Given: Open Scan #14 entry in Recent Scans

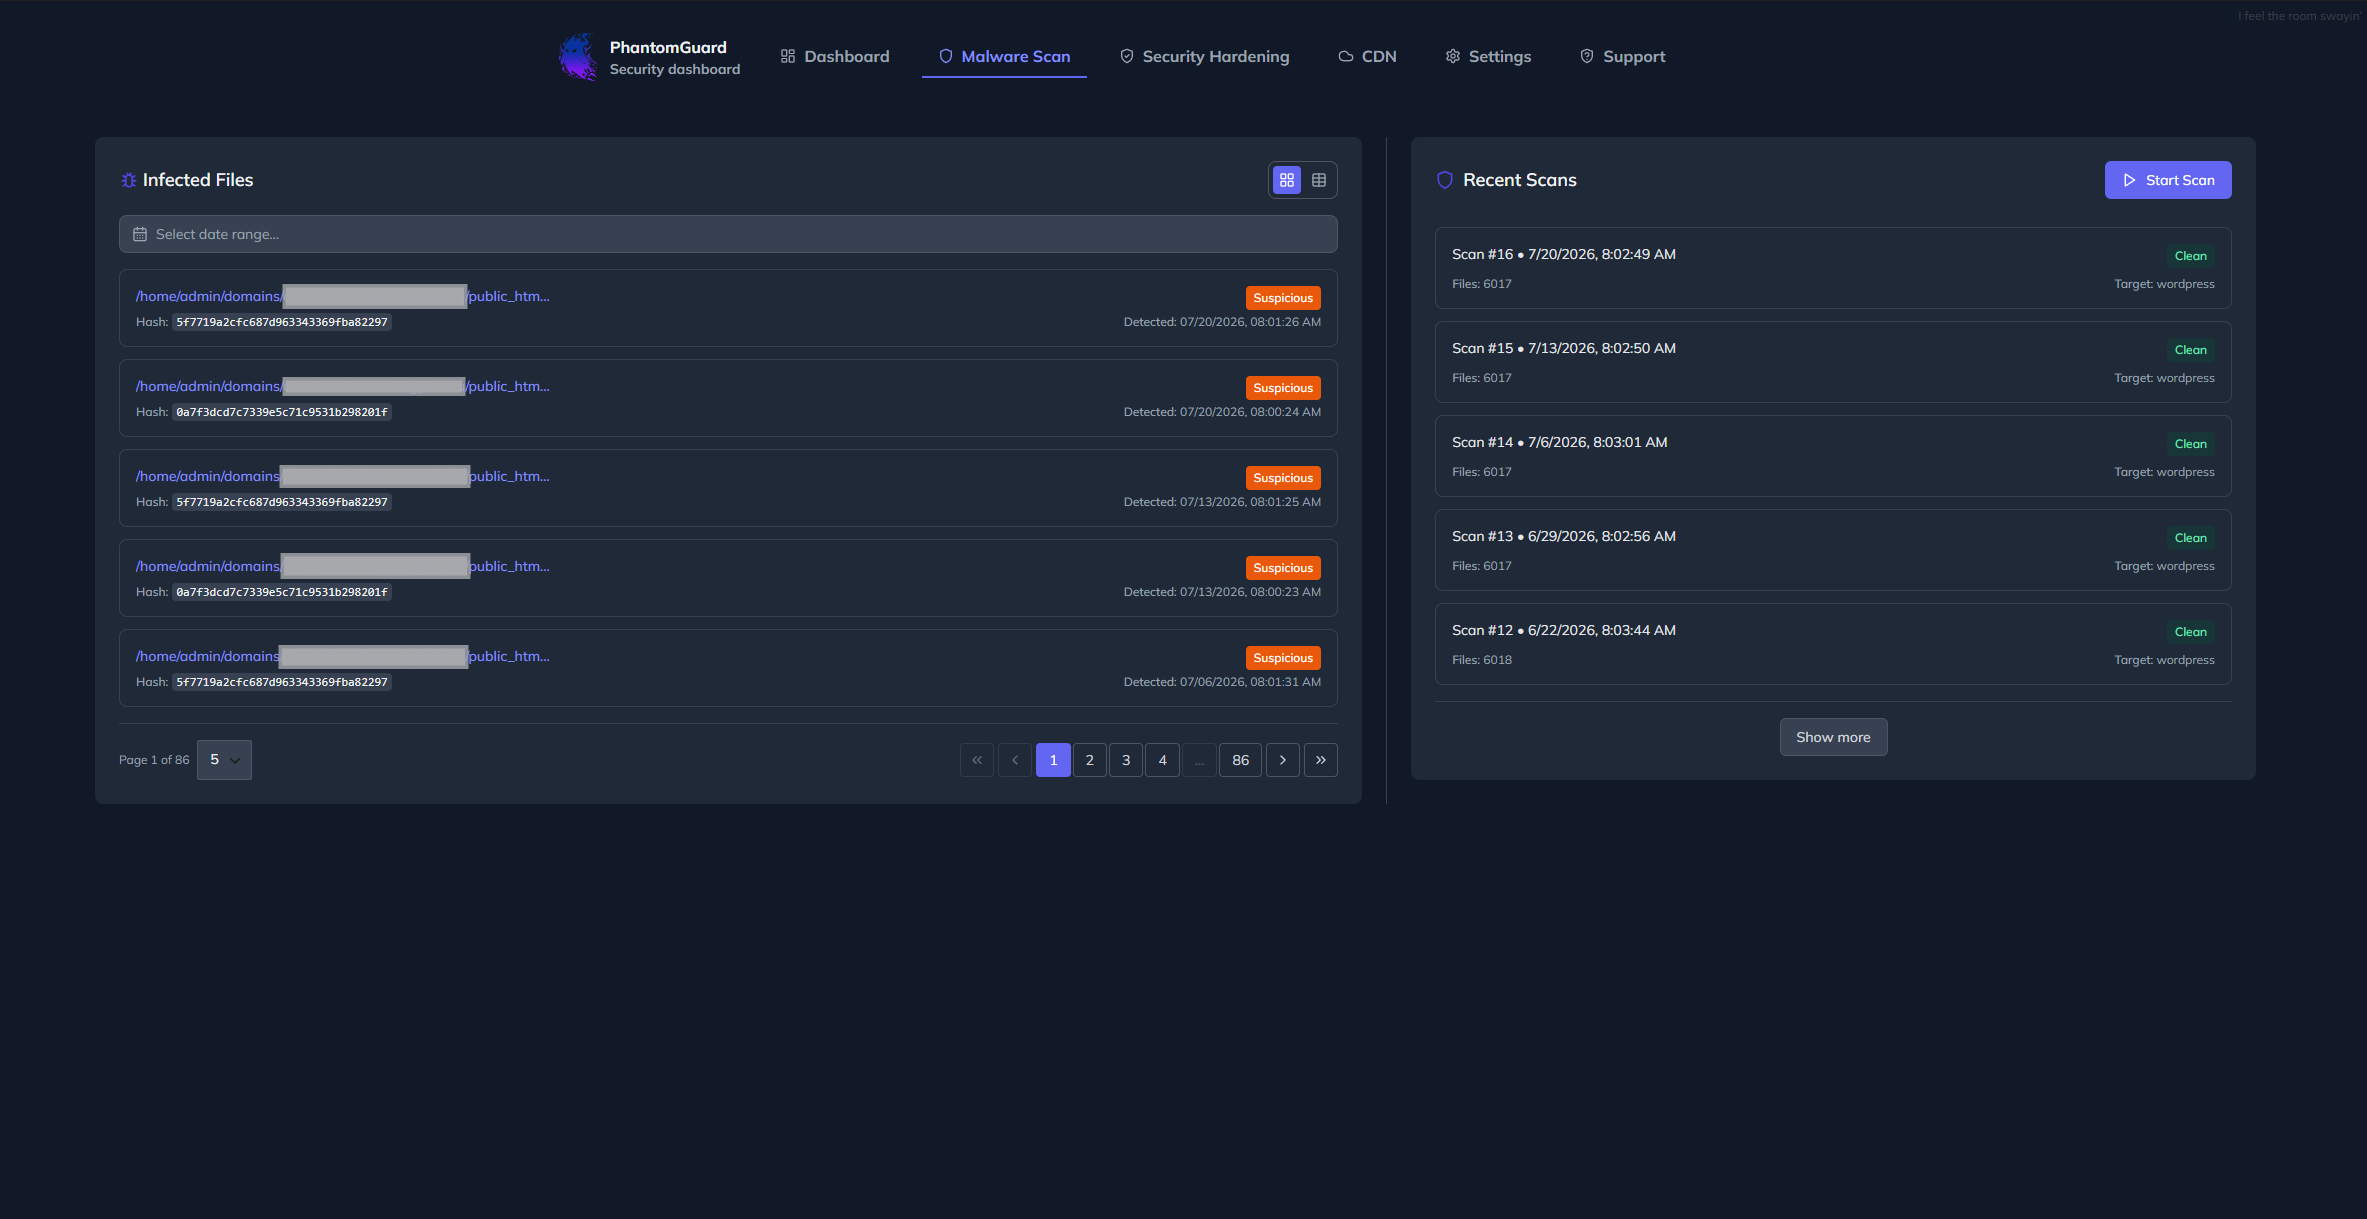Looking at the screenshot, I should pyautogui.click(x=1833, y=456).
